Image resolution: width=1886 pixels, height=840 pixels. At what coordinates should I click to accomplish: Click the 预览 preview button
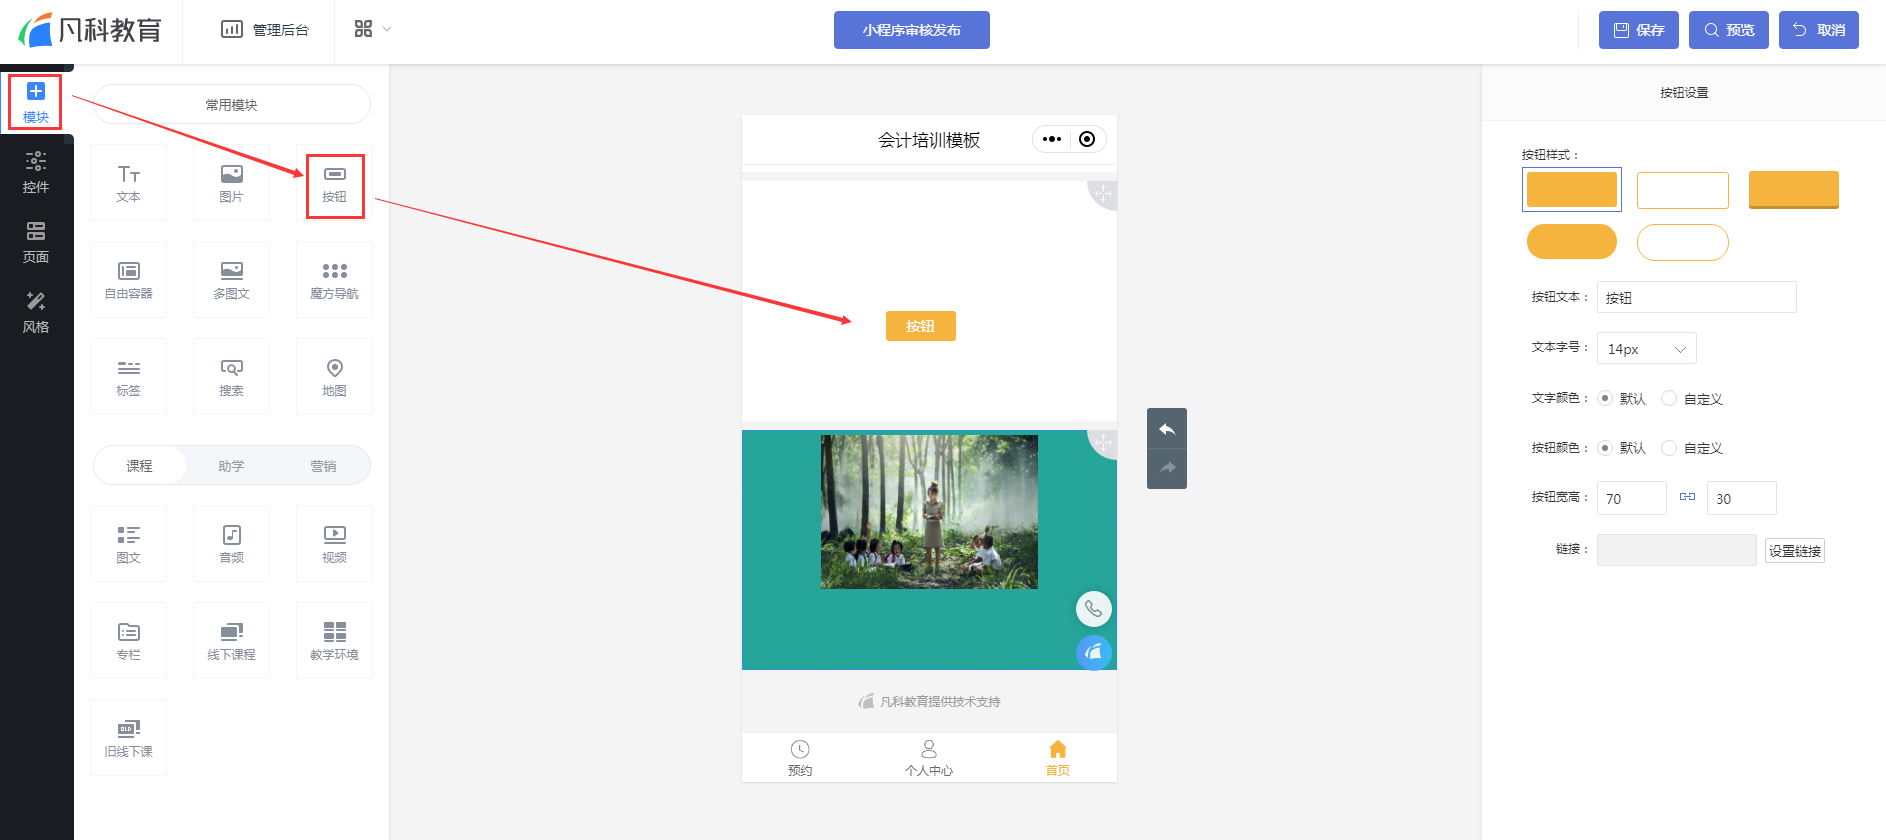1729,30
